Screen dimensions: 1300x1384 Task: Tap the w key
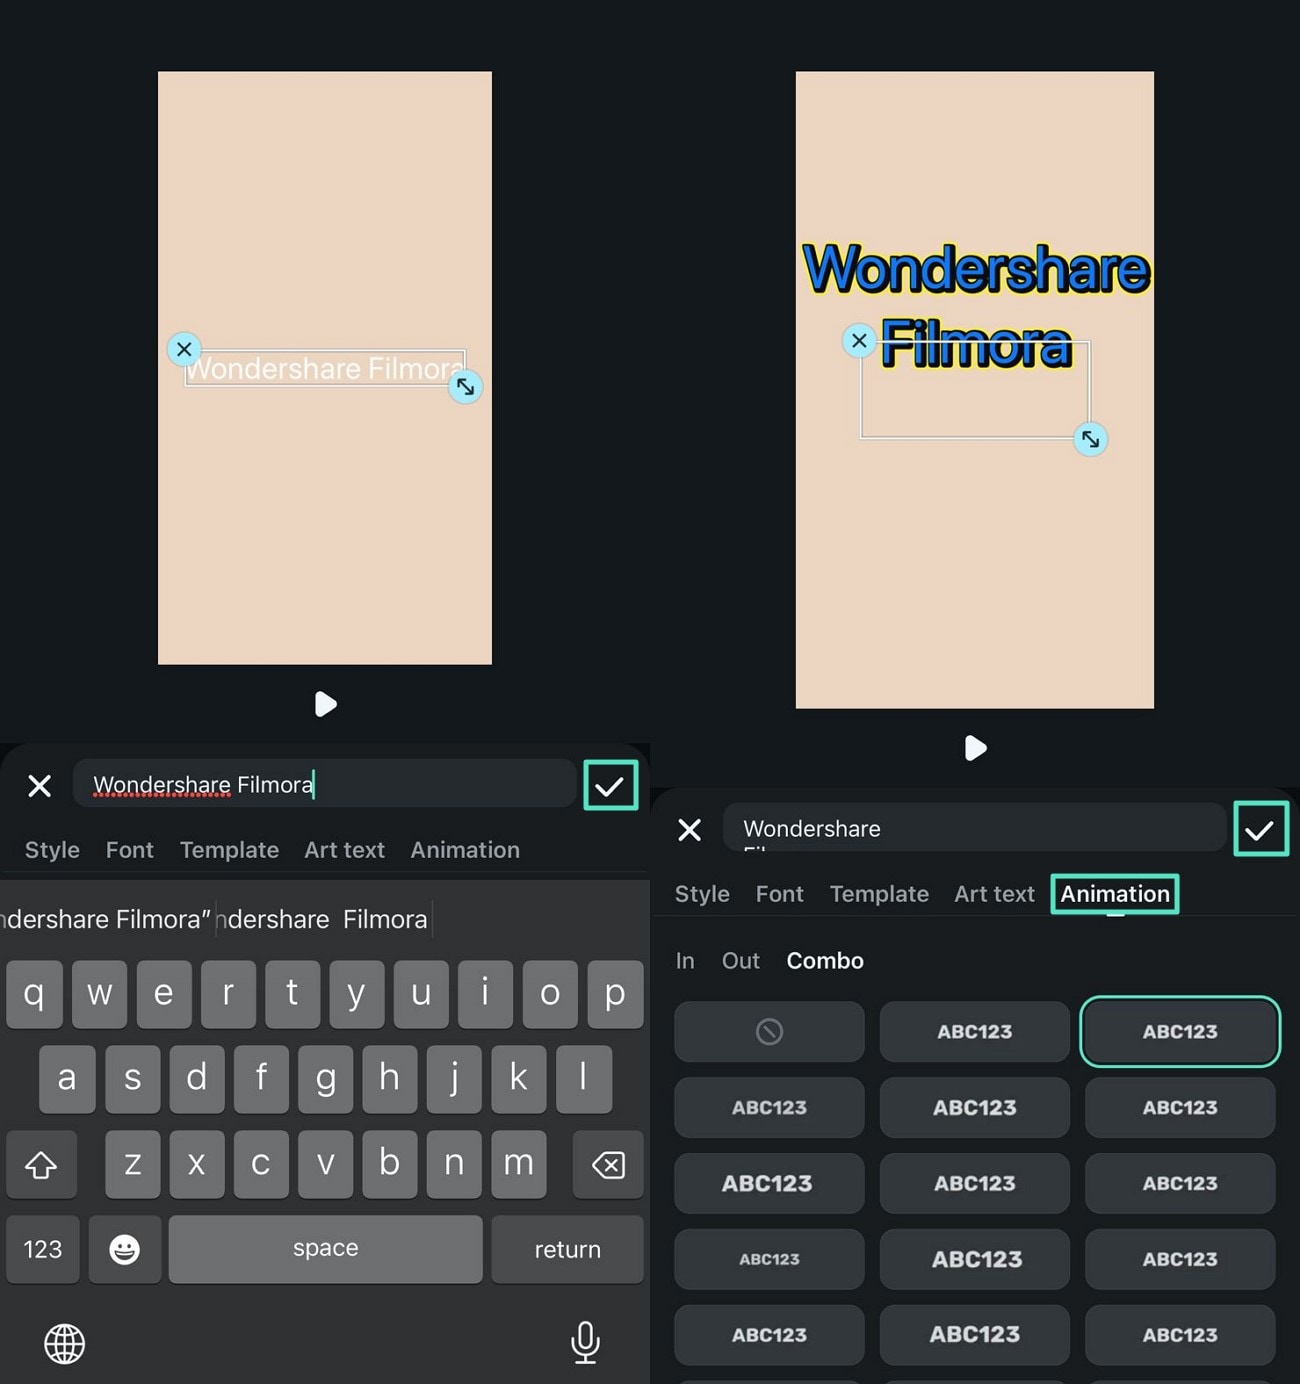click(x=99, y=994)
